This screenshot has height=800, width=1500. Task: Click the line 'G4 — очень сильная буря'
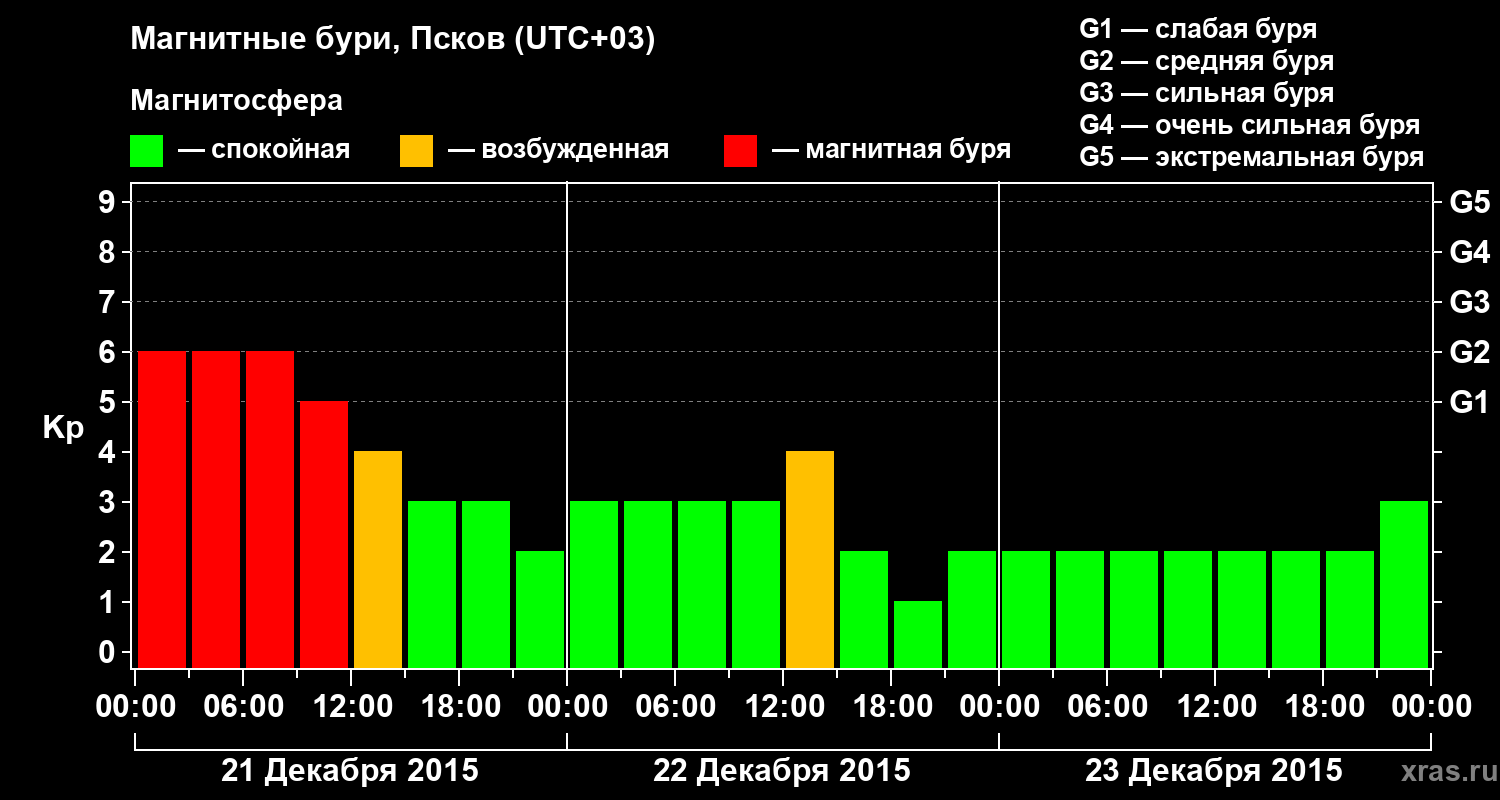coord(1250,125)
